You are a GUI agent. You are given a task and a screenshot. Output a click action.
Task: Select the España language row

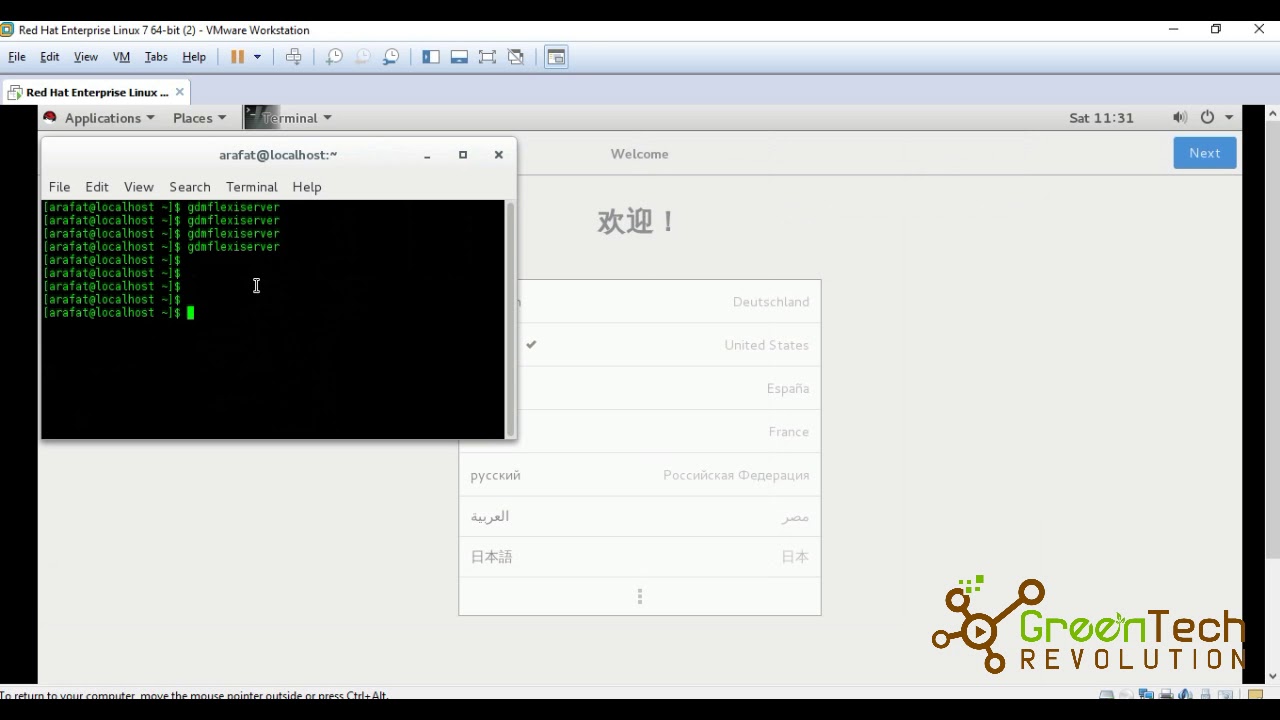click(x=668, y=388)
